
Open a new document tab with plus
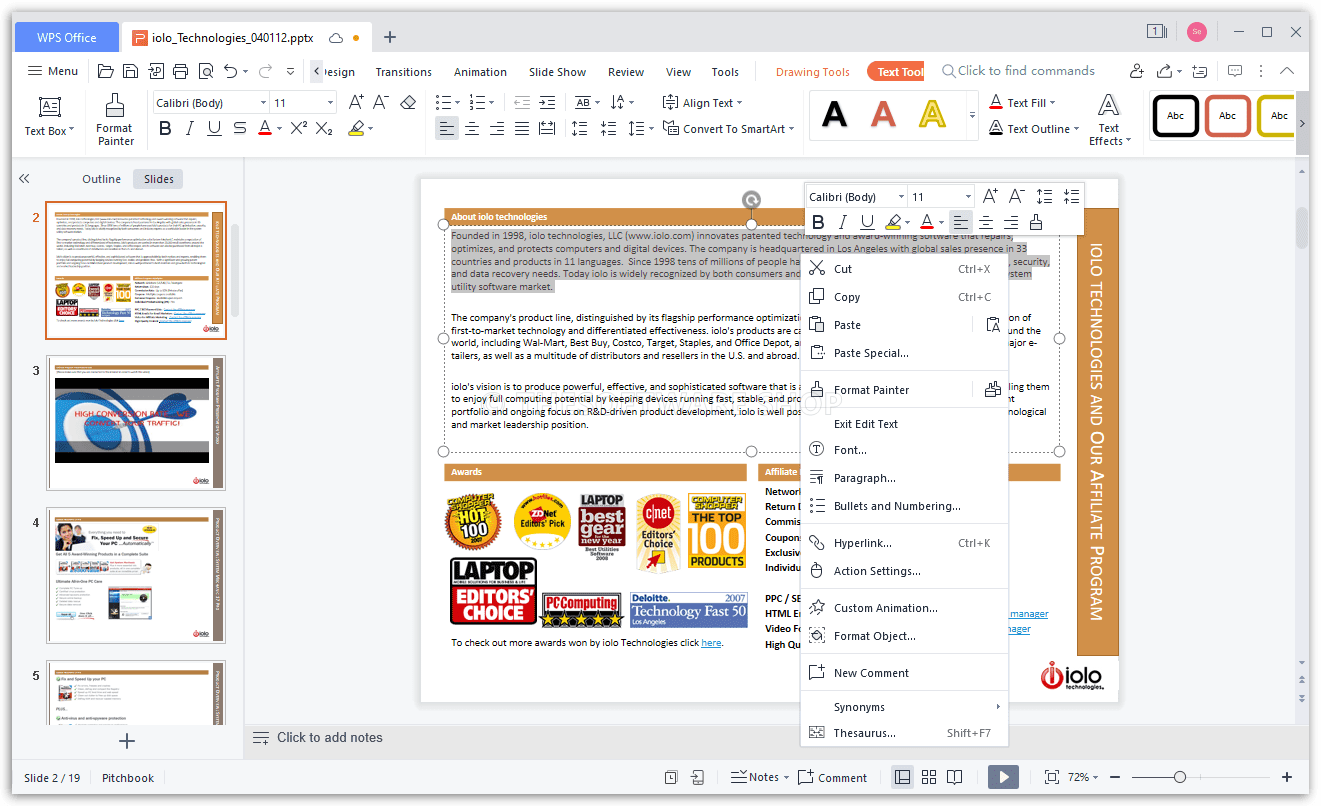[x=390, y=37]
